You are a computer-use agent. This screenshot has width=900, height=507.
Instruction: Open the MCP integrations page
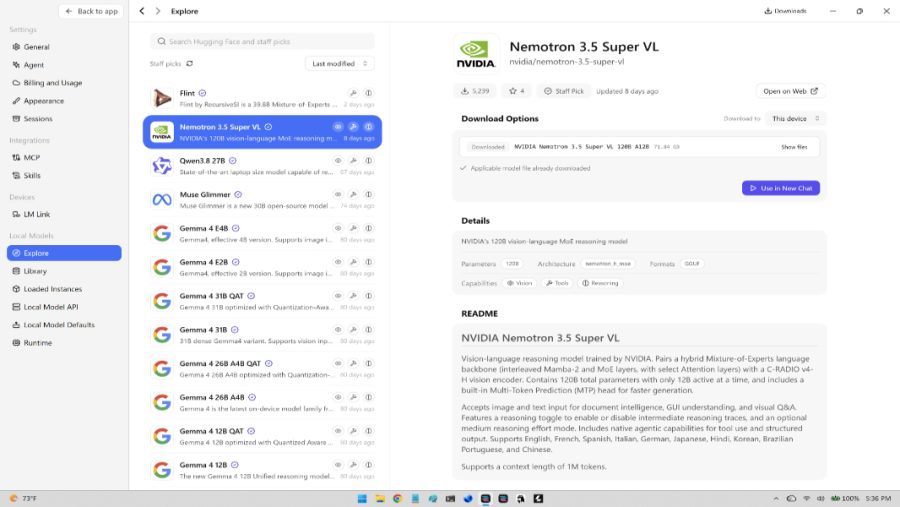tap(32, 157)
